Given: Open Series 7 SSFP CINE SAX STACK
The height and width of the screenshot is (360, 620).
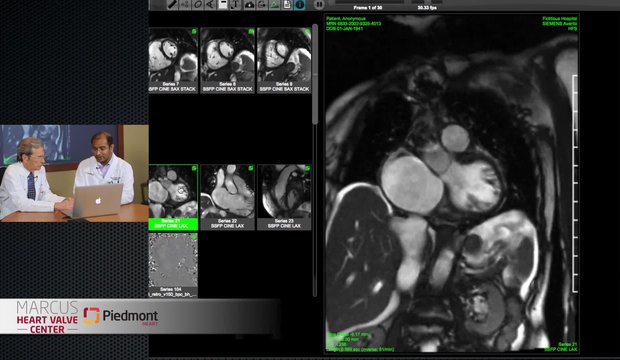Looking at the screenshot, I should pyautogui.click(x=173, y=60).
